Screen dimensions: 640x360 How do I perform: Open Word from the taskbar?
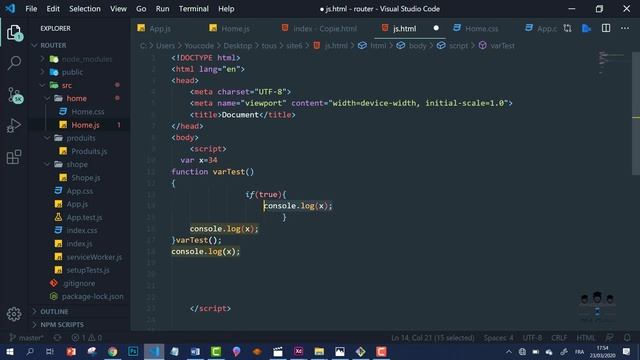[195, 351]
